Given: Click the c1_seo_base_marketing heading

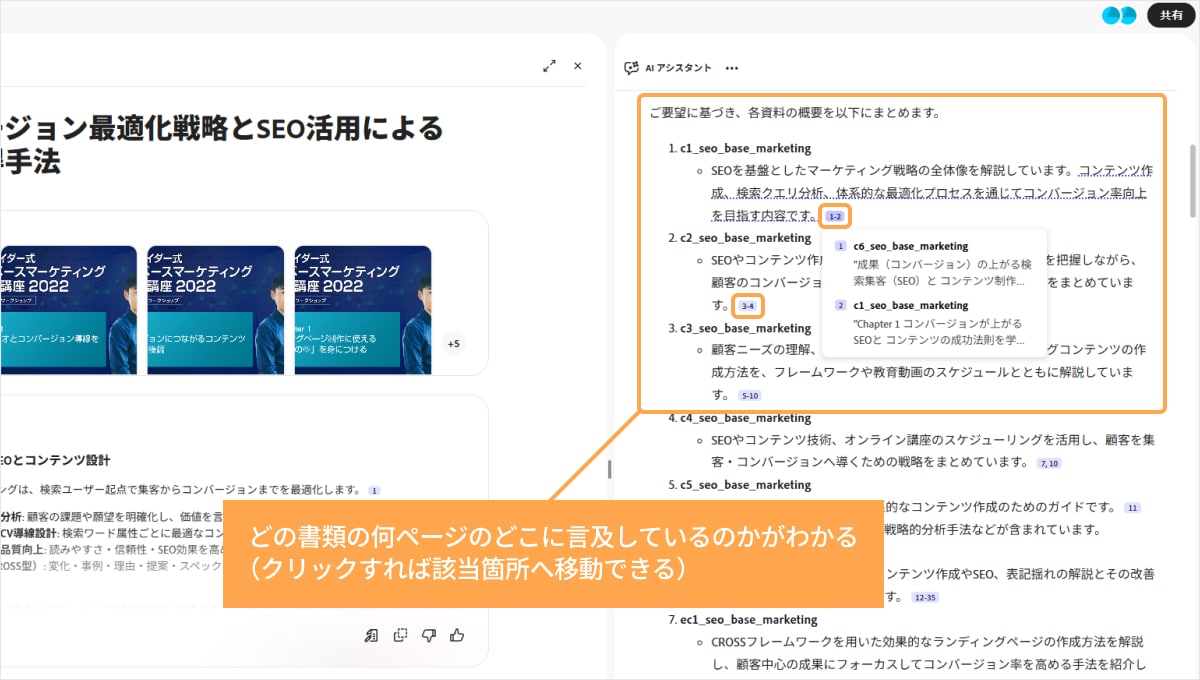Looking at the screenshot, I should 745,148.
